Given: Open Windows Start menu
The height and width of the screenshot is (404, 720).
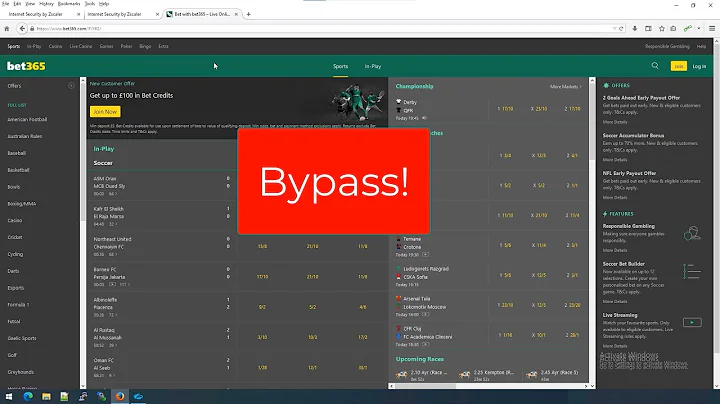Looking at the screenshot, I should [x=9, y=396].
